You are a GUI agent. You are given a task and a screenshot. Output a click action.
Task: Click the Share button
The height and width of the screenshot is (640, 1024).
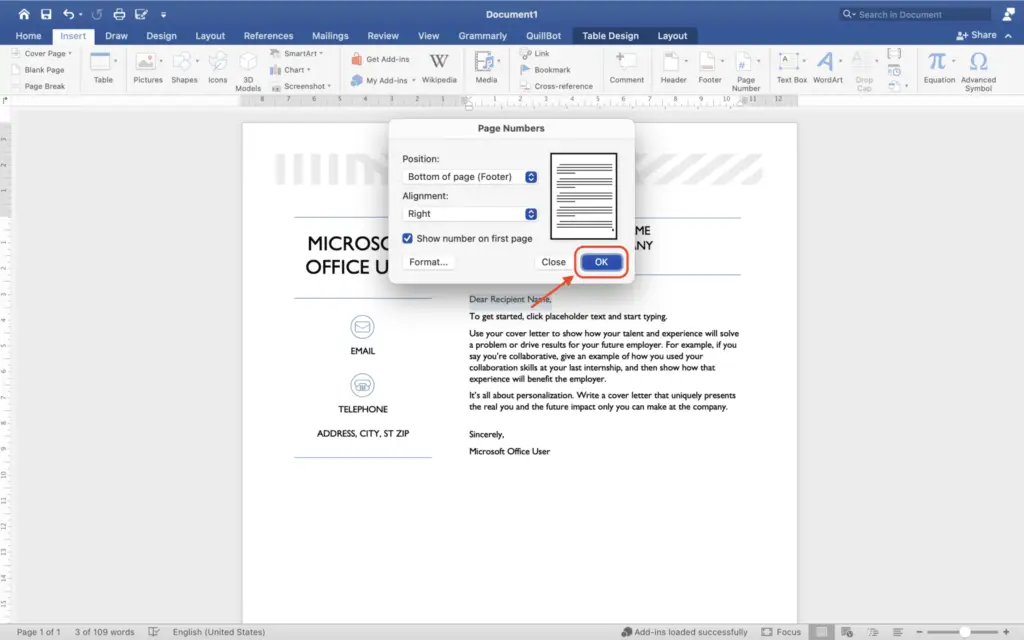pos(976,35)
